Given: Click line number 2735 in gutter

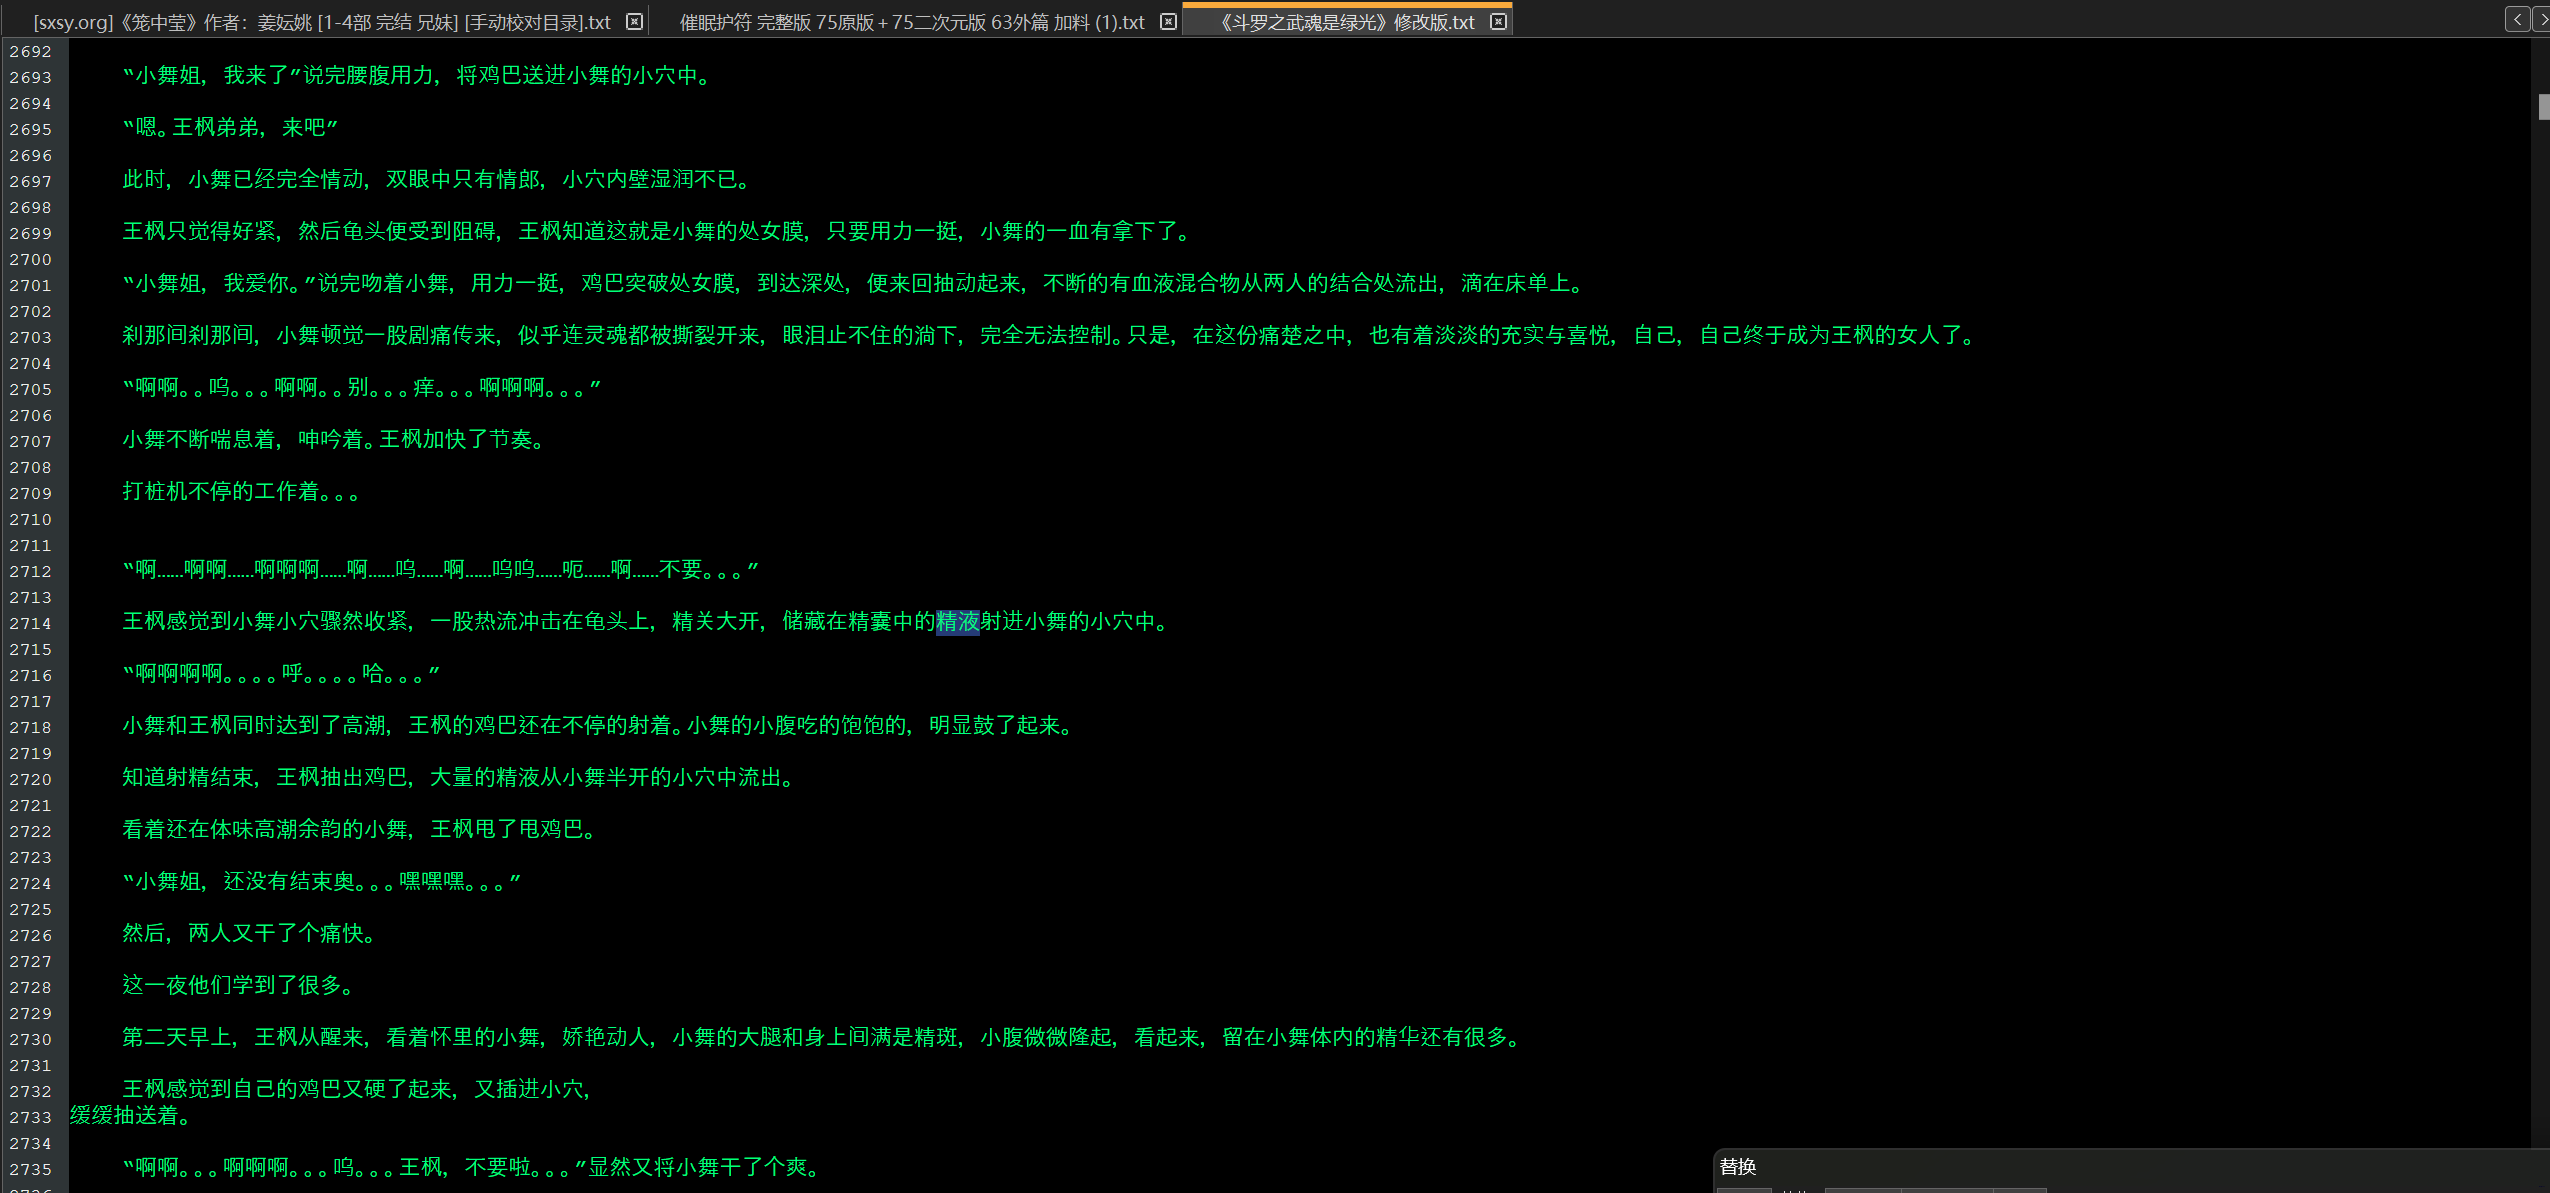Looking at the screenshot, I should tap(31, 1170).
